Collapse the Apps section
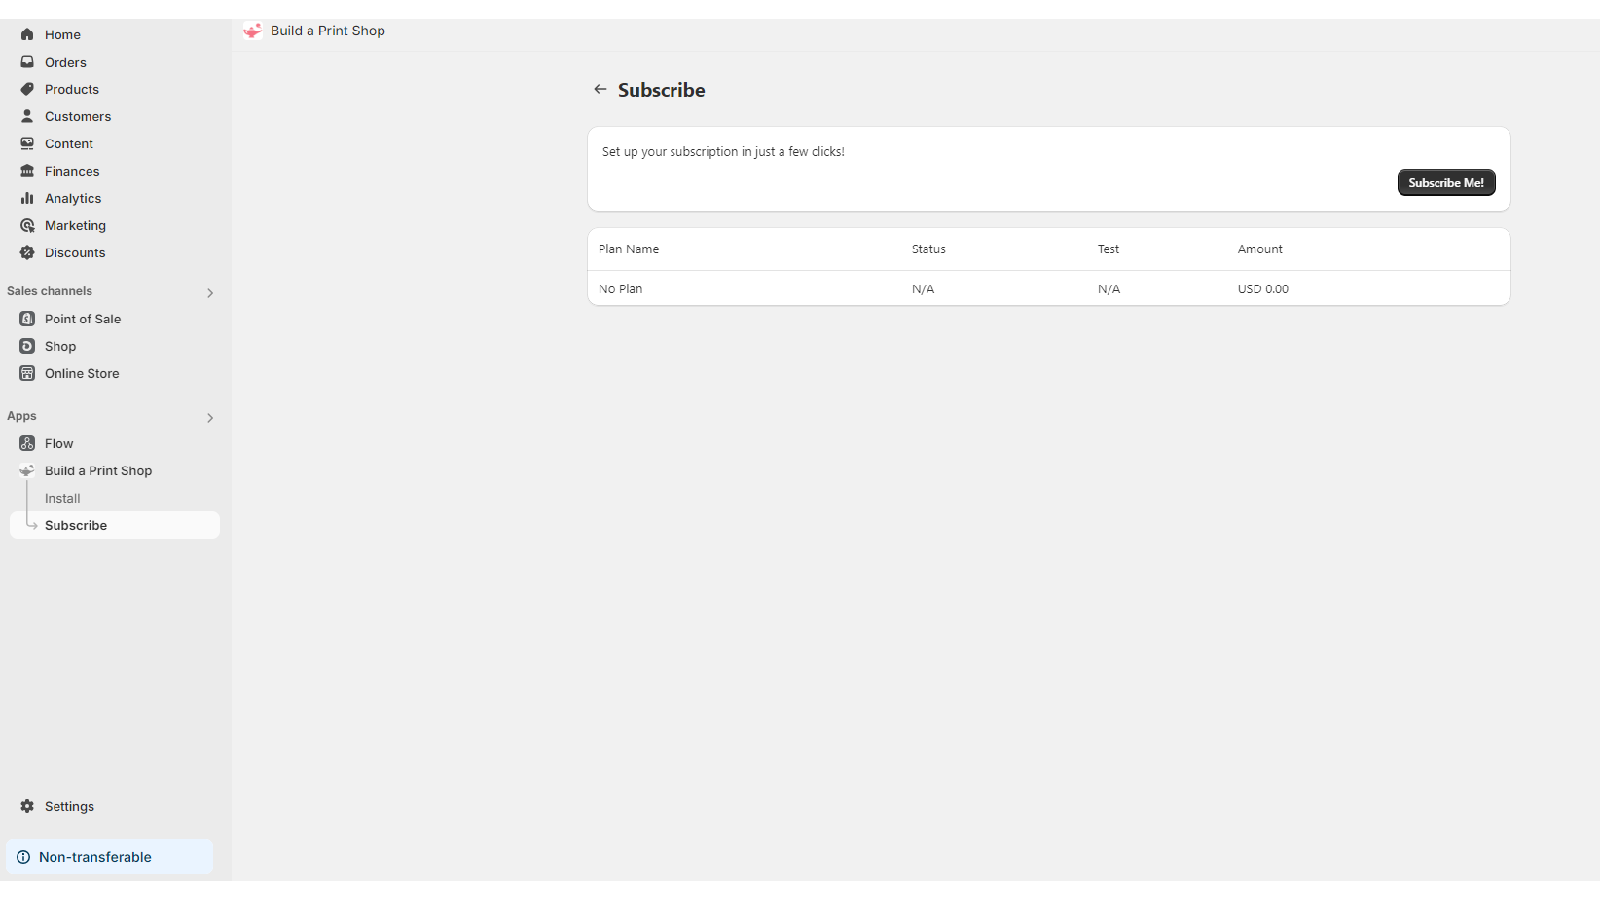 point(210,417)
